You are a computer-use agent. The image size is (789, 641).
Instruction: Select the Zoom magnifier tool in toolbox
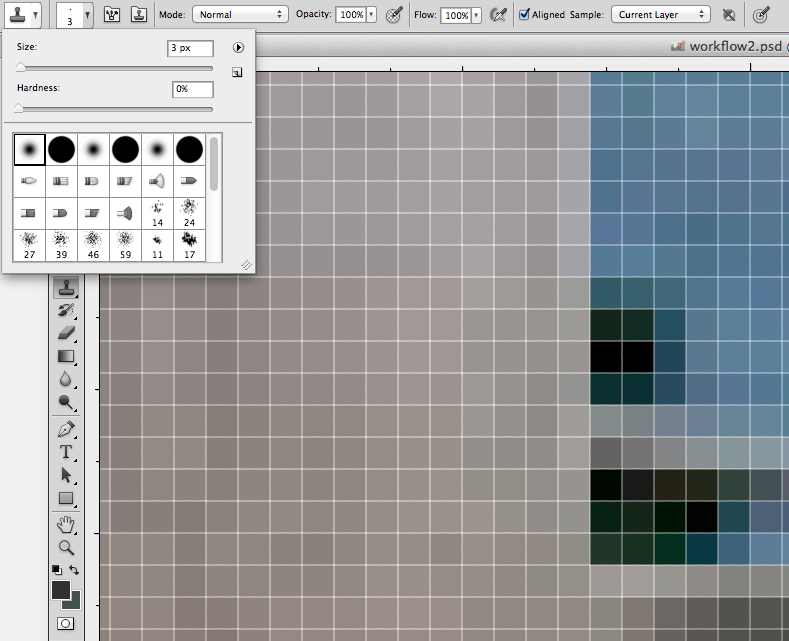tap(66, 547)
